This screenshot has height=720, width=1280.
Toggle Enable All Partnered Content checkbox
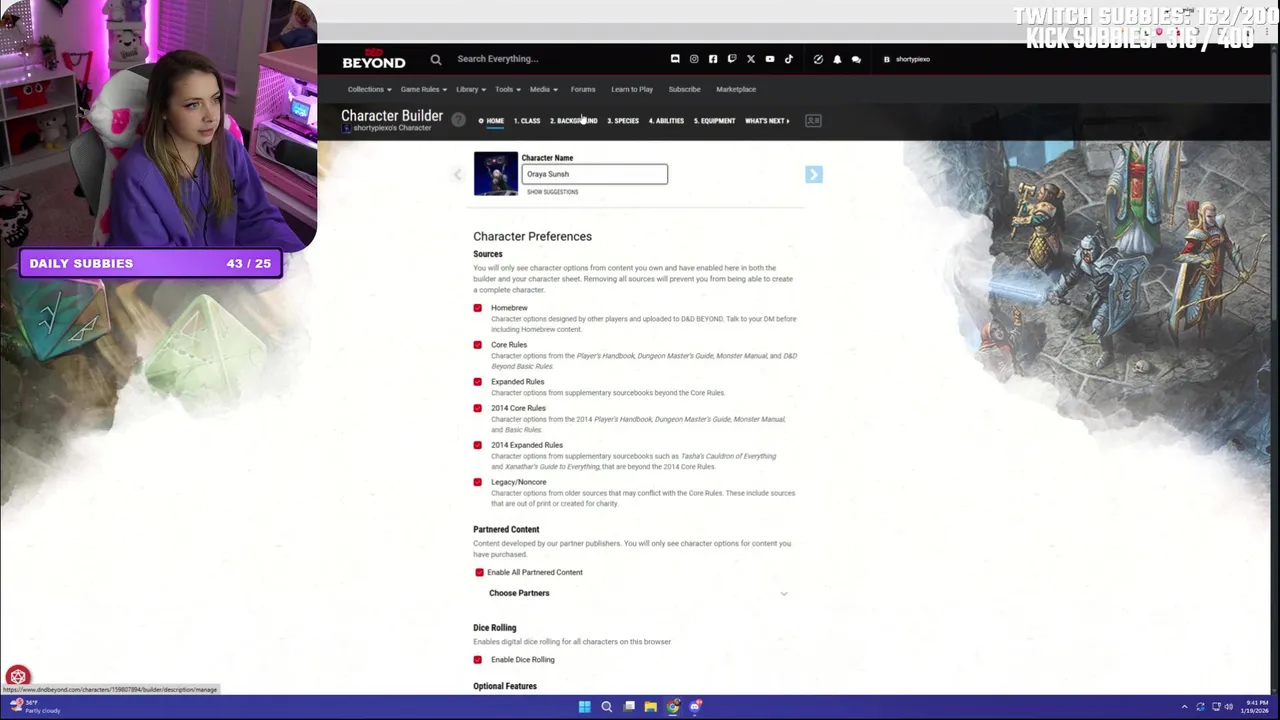[479, 573]
